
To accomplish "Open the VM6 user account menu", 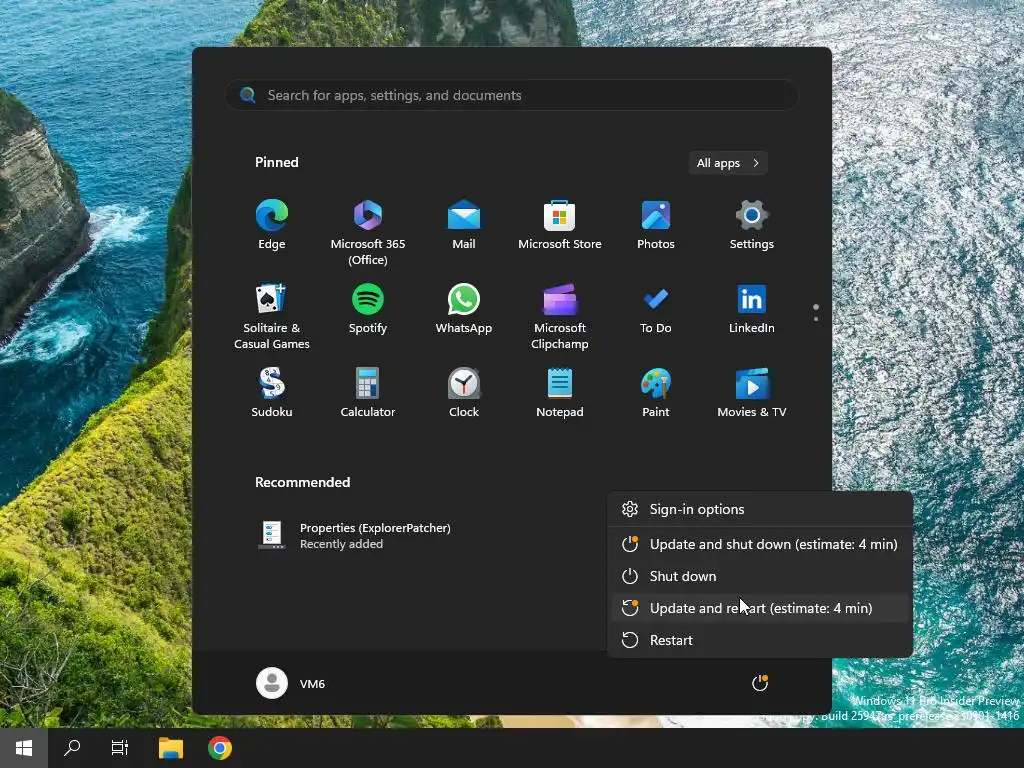I will pos(291,683).
